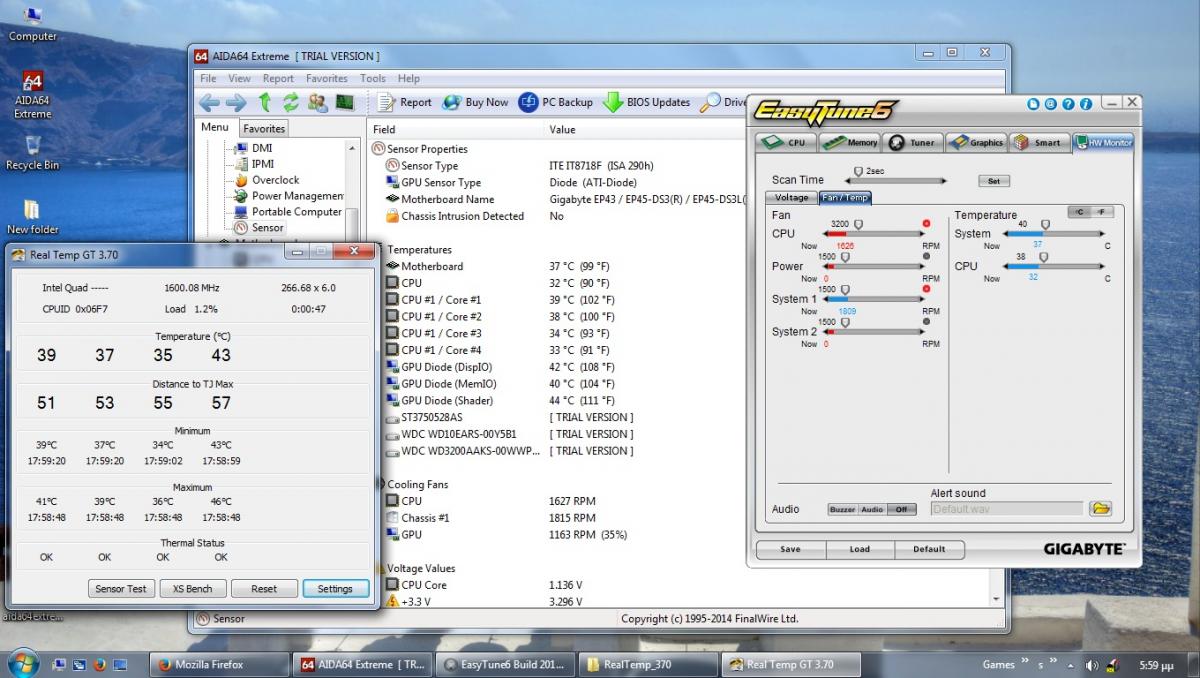
Task: Set alert mode to Audio in EasyTune6
Action: [x=872, y=509]
